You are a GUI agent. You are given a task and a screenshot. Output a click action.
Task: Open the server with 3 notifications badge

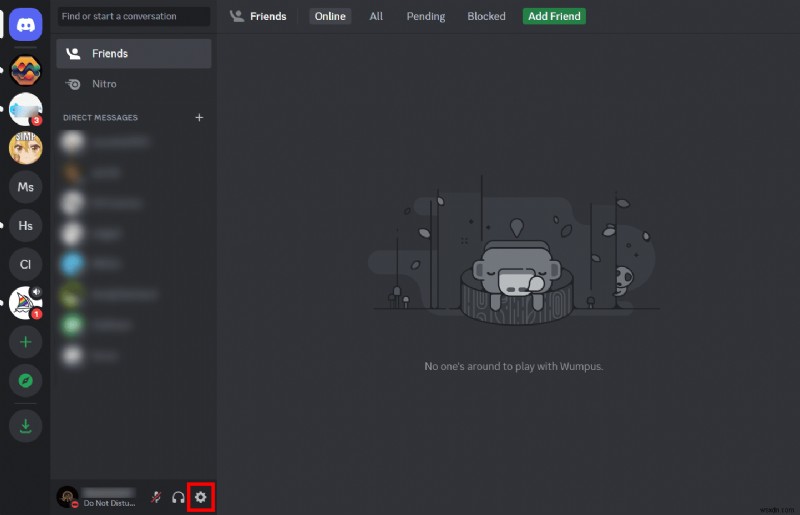[26, 109]
